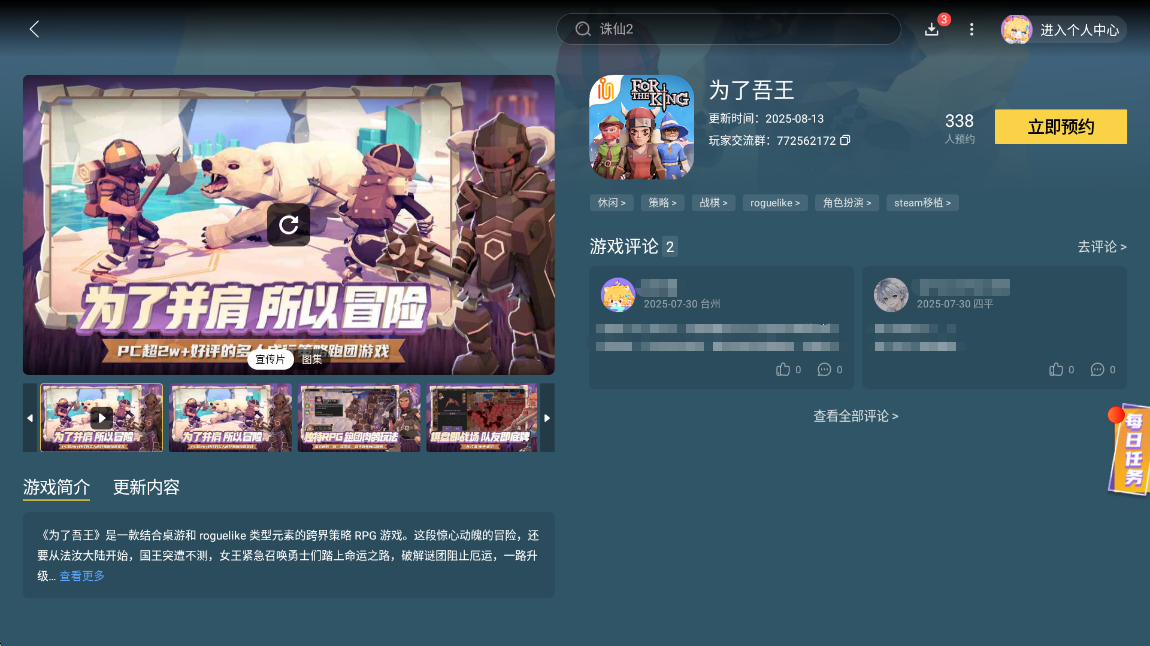Image resolution: width=1150 pixels, height=646 pixels.
Task: Open downloads with the badge icon
Action: (931, 29)
